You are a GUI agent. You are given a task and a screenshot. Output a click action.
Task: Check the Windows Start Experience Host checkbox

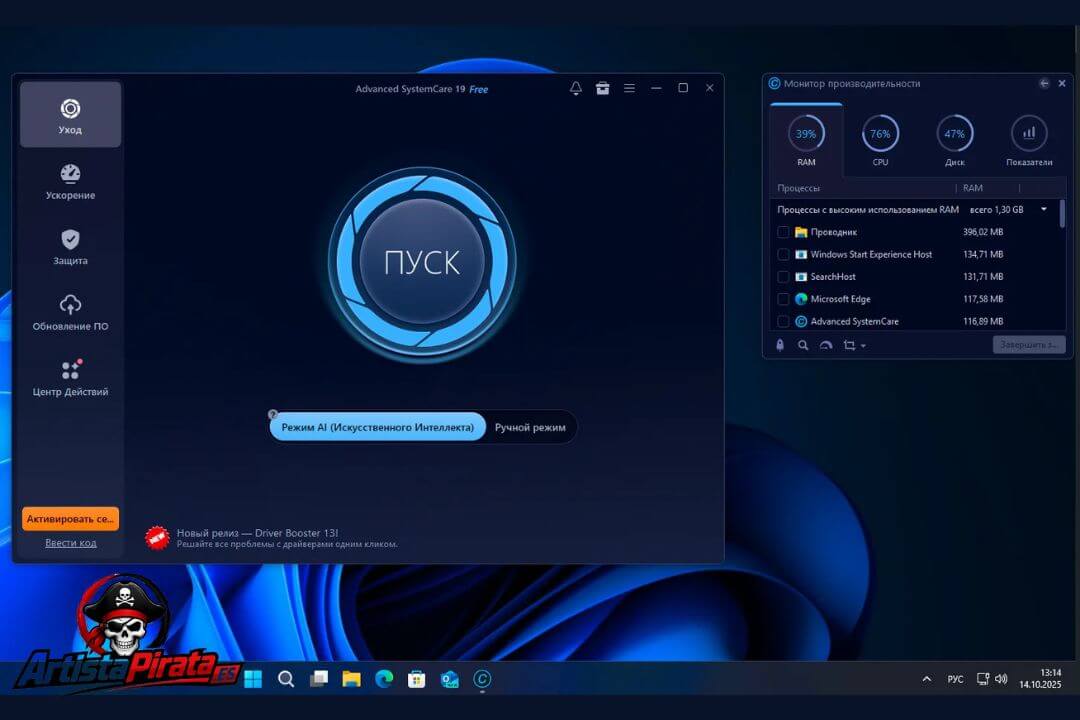pyautogui.click(x=783, y=254)
